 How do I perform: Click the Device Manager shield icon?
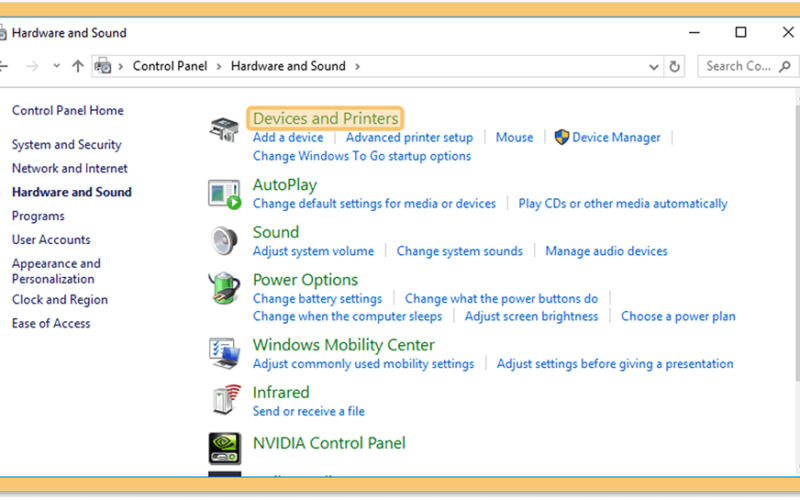point(561,137)
